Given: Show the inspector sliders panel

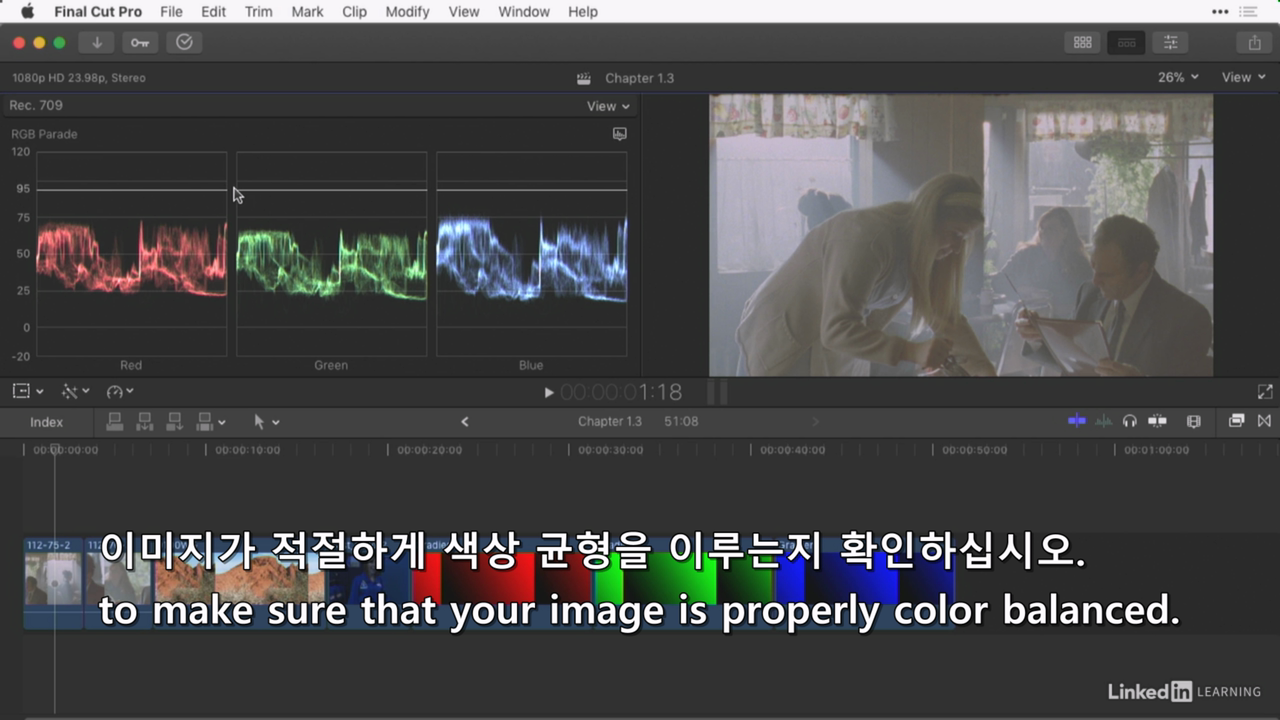Looking at the screenshot, I should tap(1170, 43).
